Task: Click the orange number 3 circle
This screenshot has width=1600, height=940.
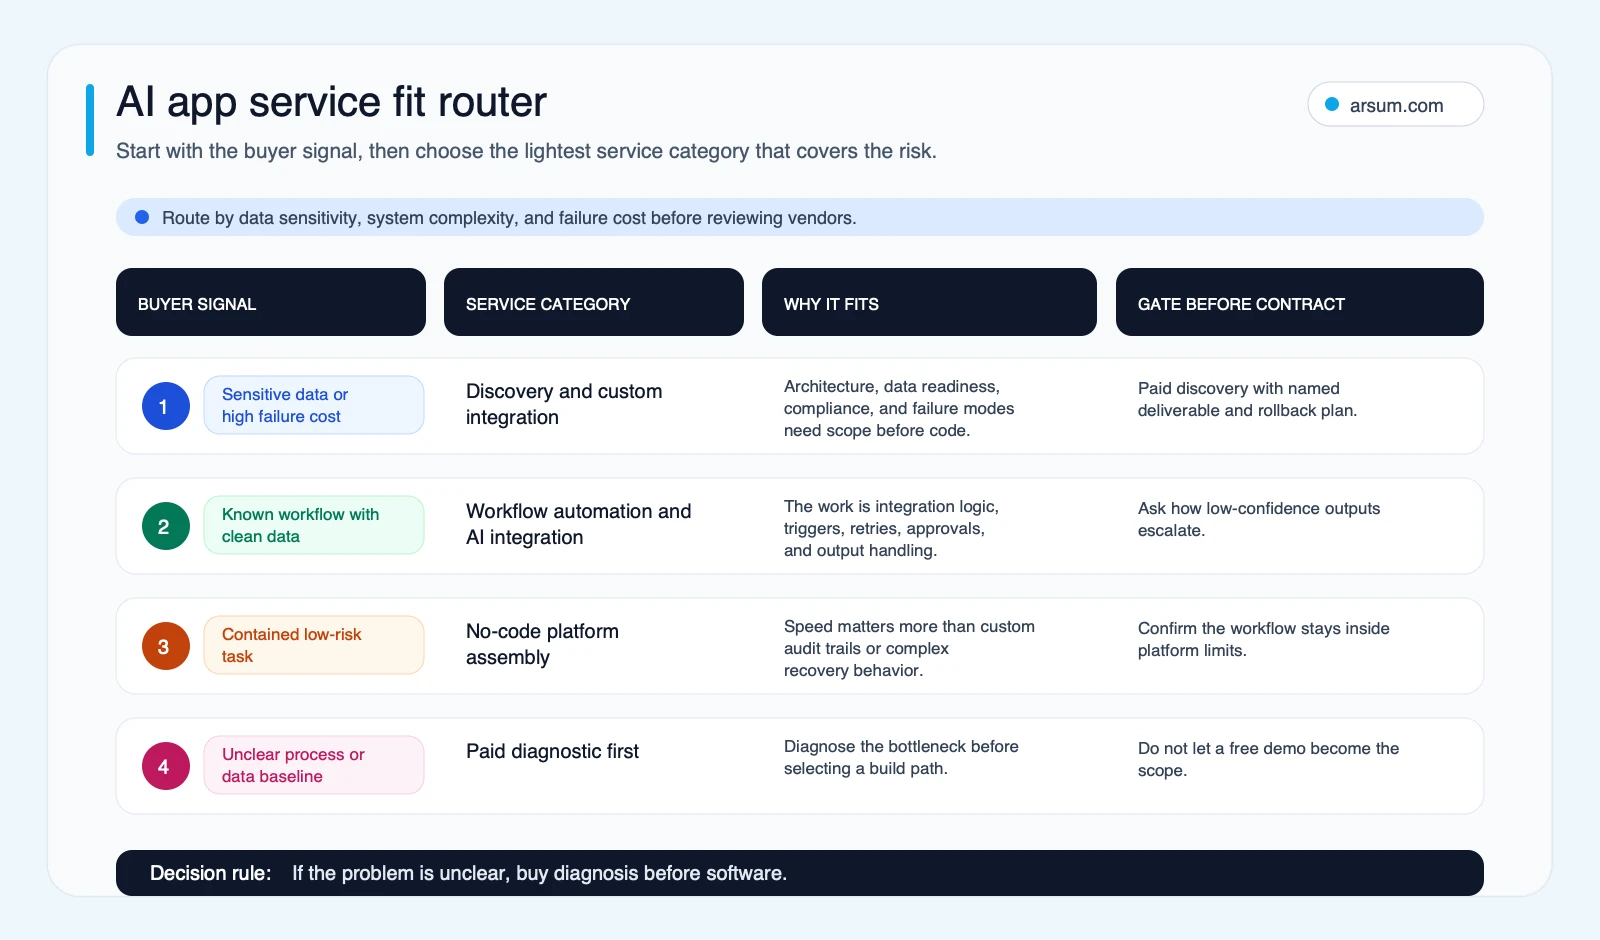Action: [166, 646]
